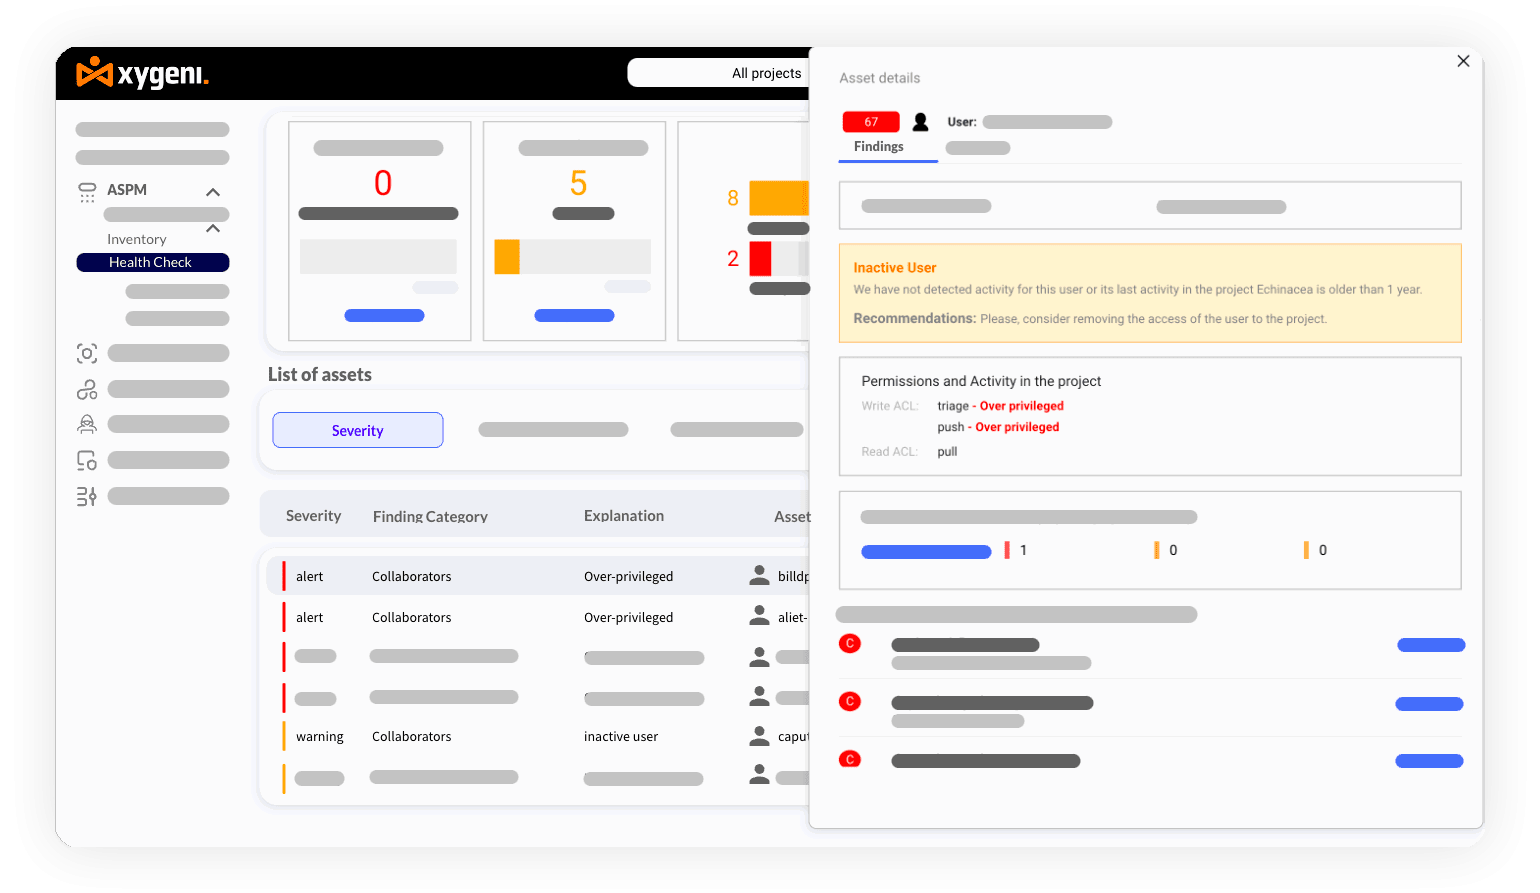
Task: Select the warning inactive user row
Action: tap(540, 736)
